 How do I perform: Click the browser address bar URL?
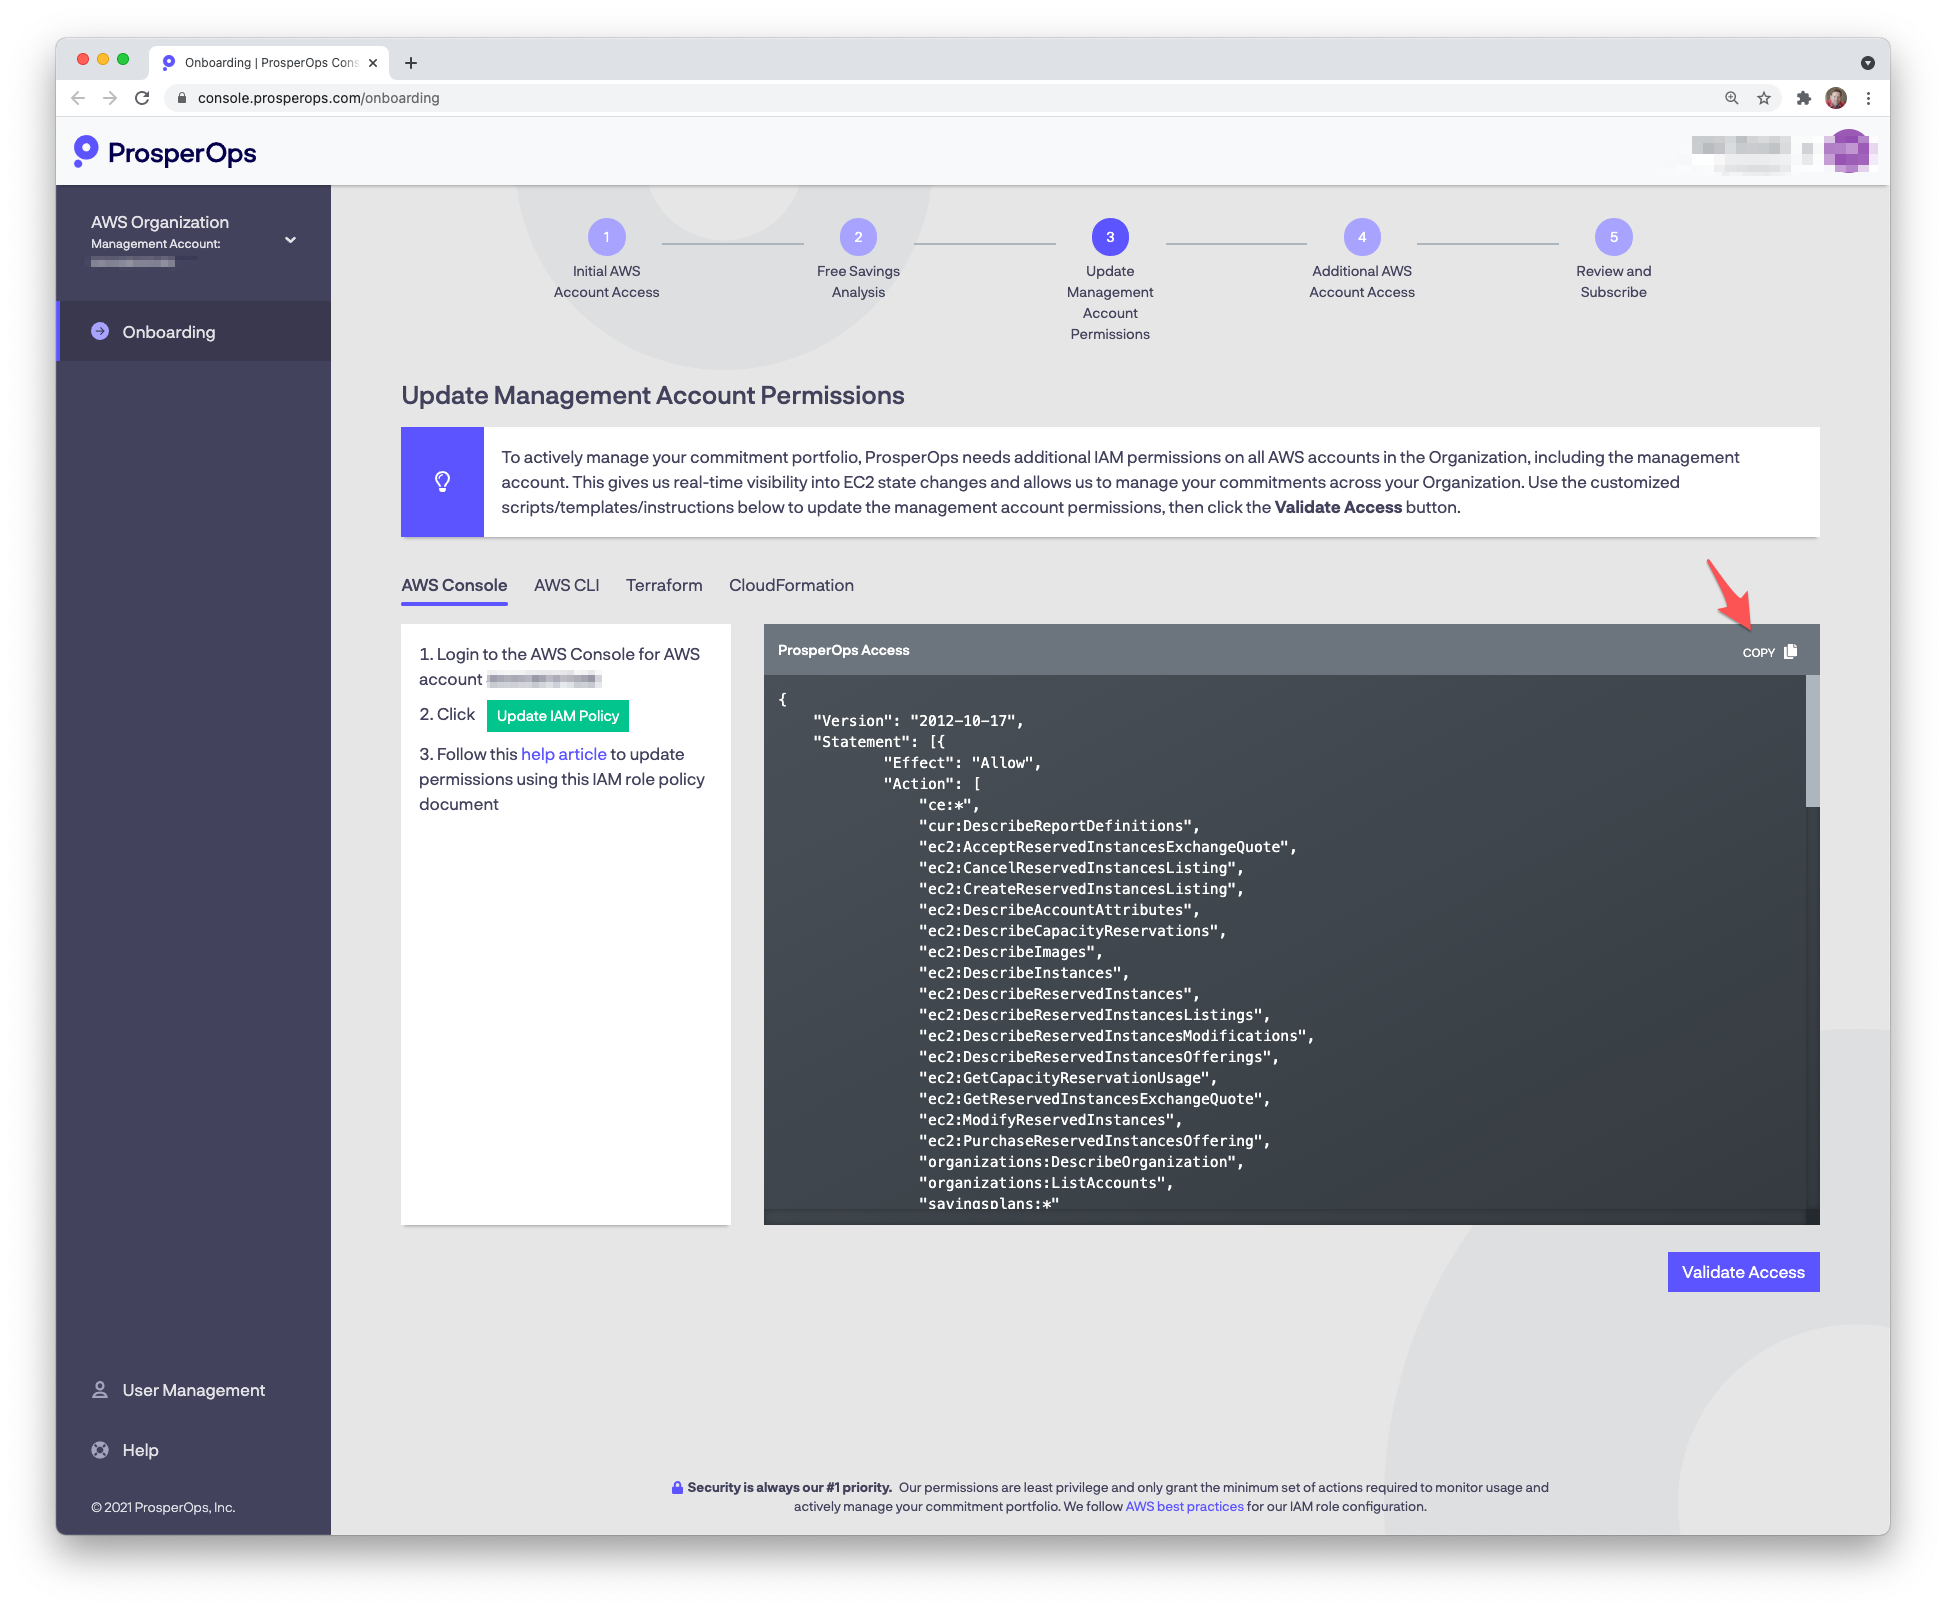coord(318,98)
